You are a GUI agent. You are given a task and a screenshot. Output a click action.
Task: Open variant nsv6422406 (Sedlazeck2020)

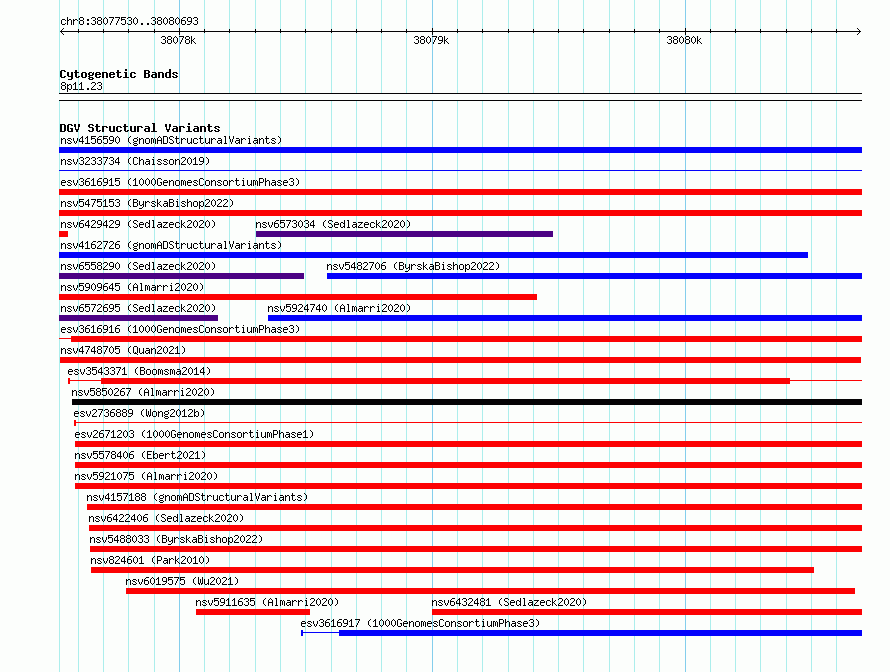click(166, 518)
